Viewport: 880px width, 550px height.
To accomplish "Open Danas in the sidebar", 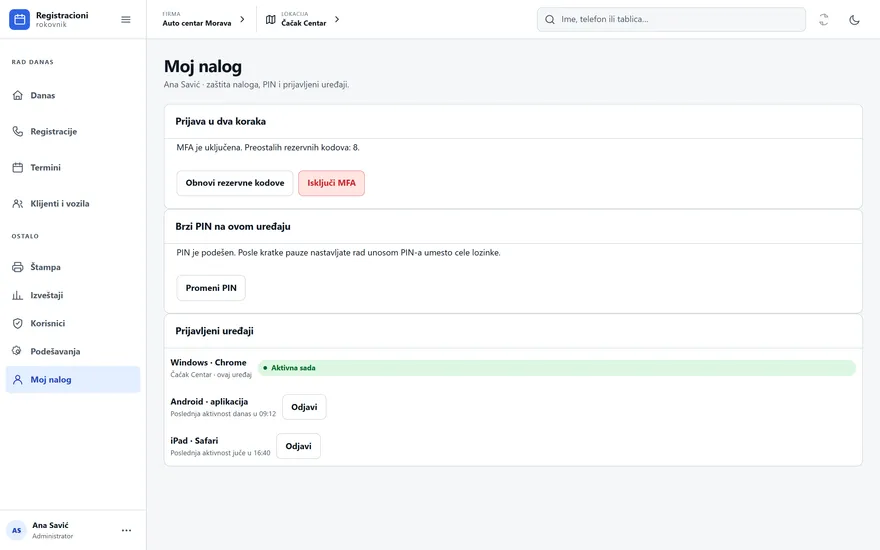I will [73, 95].
